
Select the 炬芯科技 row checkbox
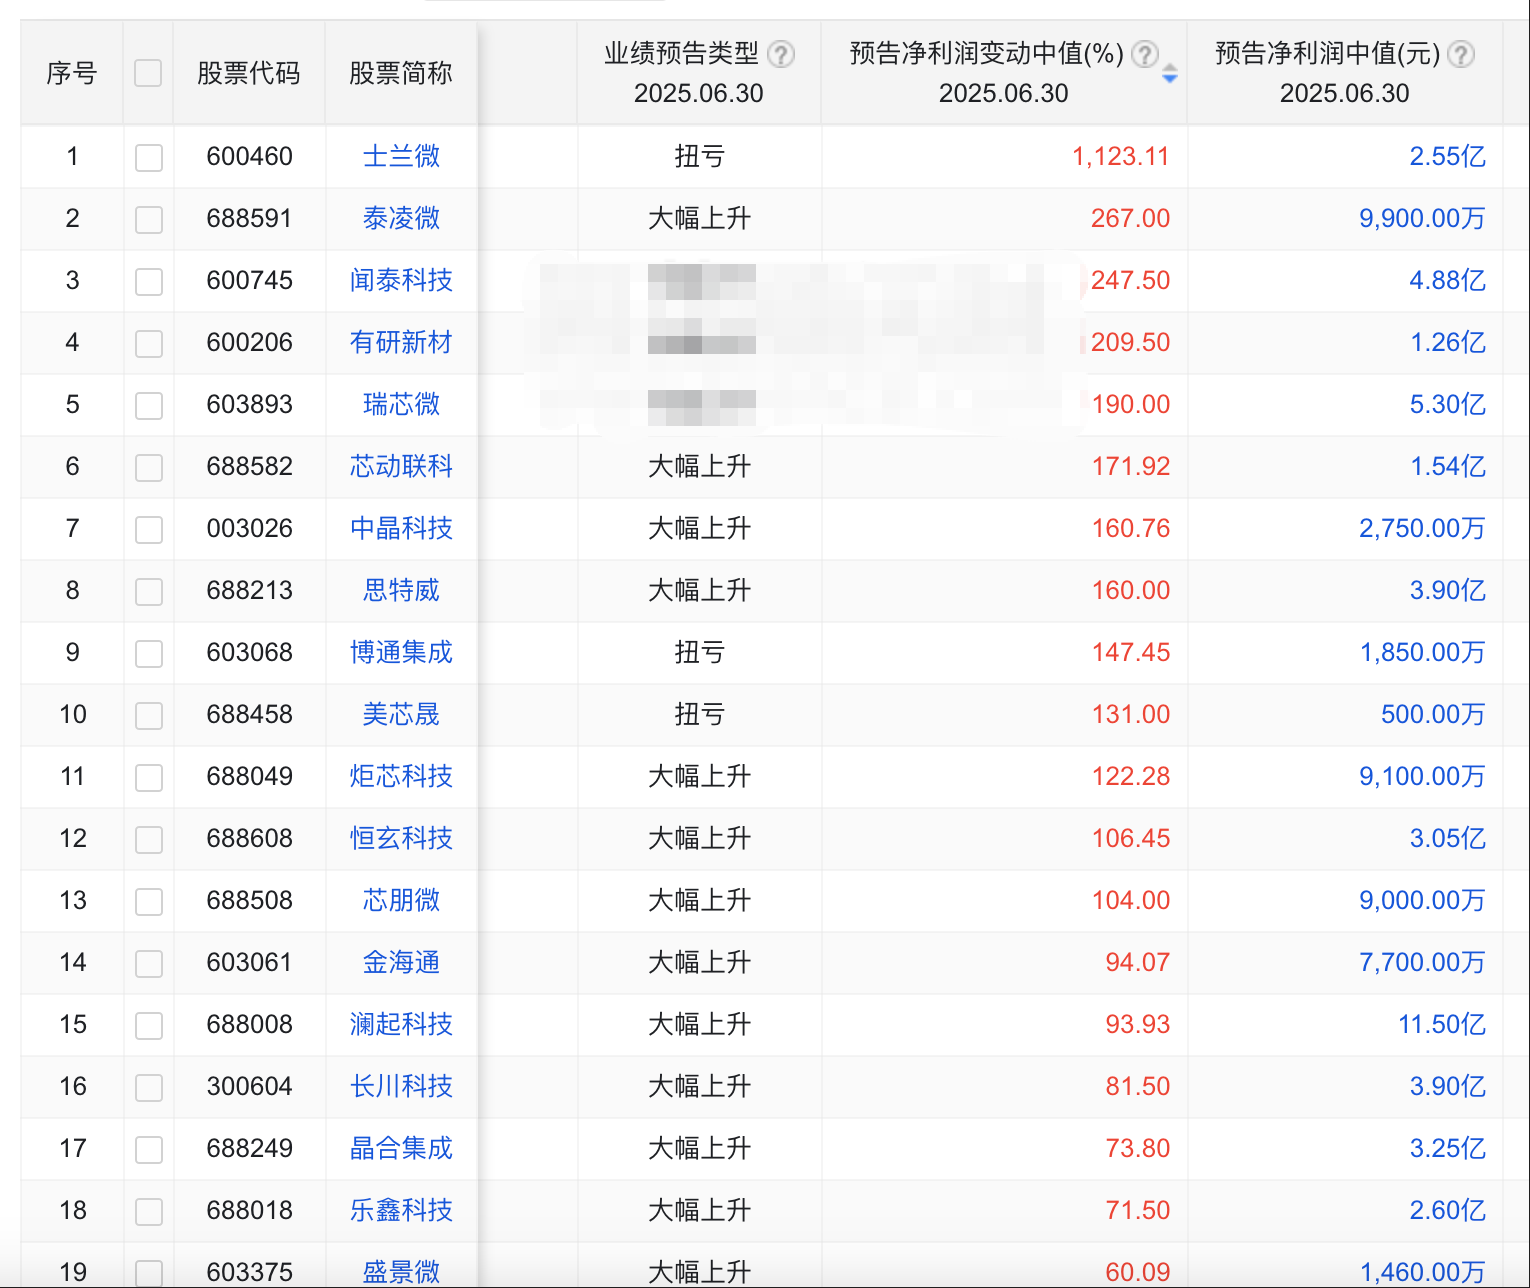[x=149, y=777]
